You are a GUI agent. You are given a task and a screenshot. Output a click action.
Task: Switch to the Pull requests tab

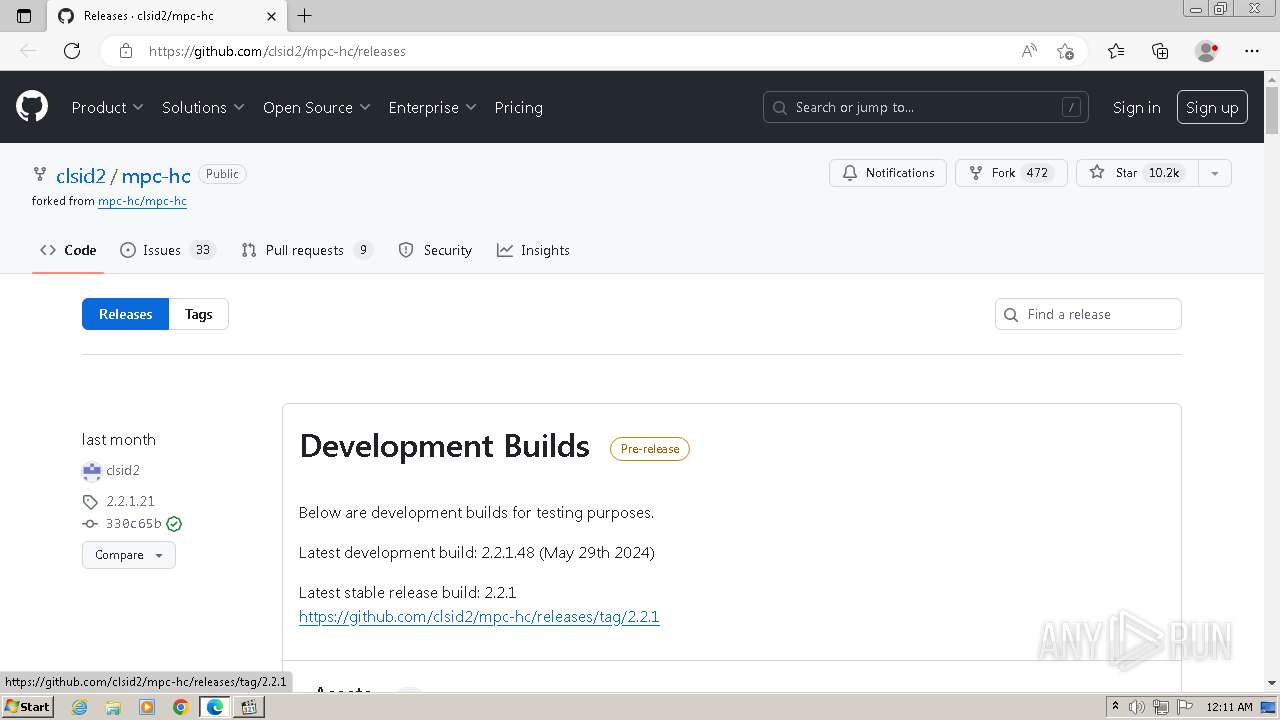307,250
